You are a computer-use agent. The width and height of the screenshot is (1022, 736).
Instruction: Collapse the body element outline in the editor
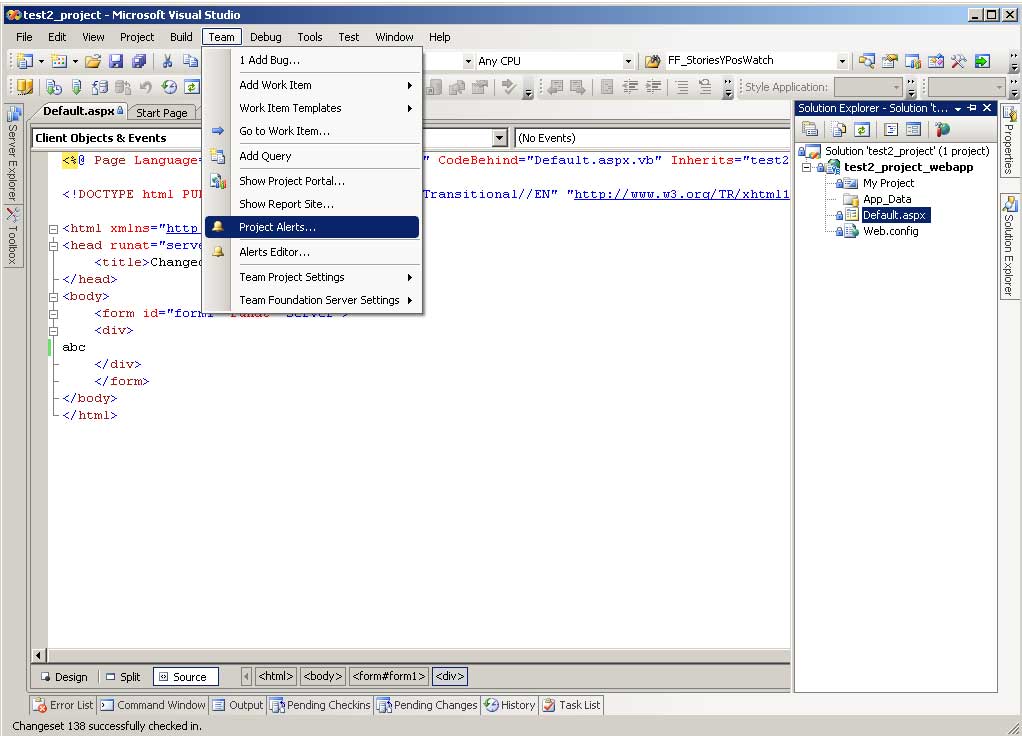pyautogui.click(x=53, y=297)
